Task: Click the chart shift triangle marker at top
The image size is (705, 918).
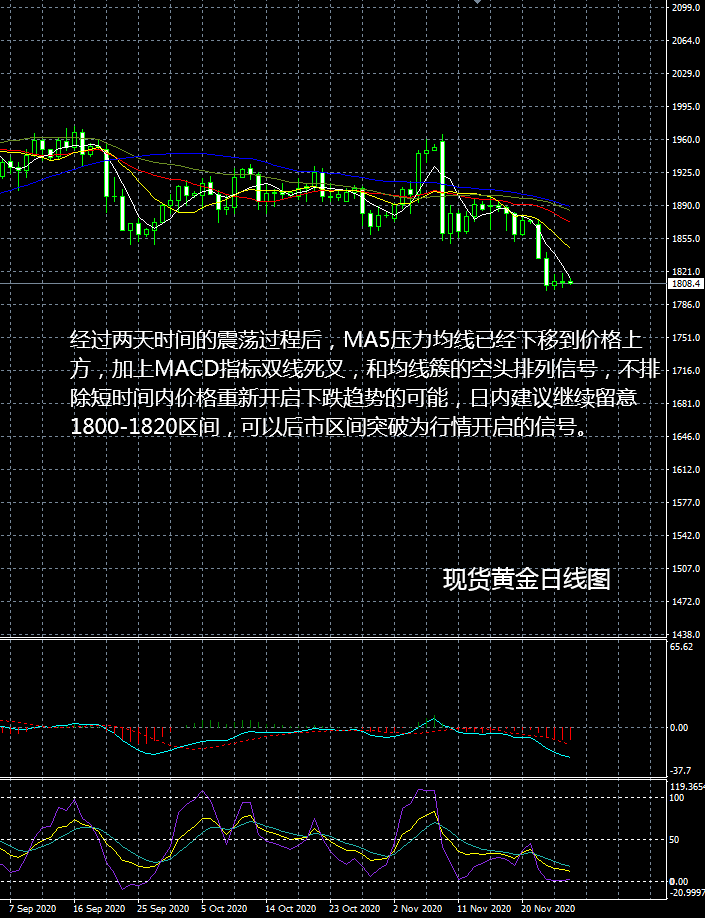Action: pyautogui.click(x=478, y=2)
